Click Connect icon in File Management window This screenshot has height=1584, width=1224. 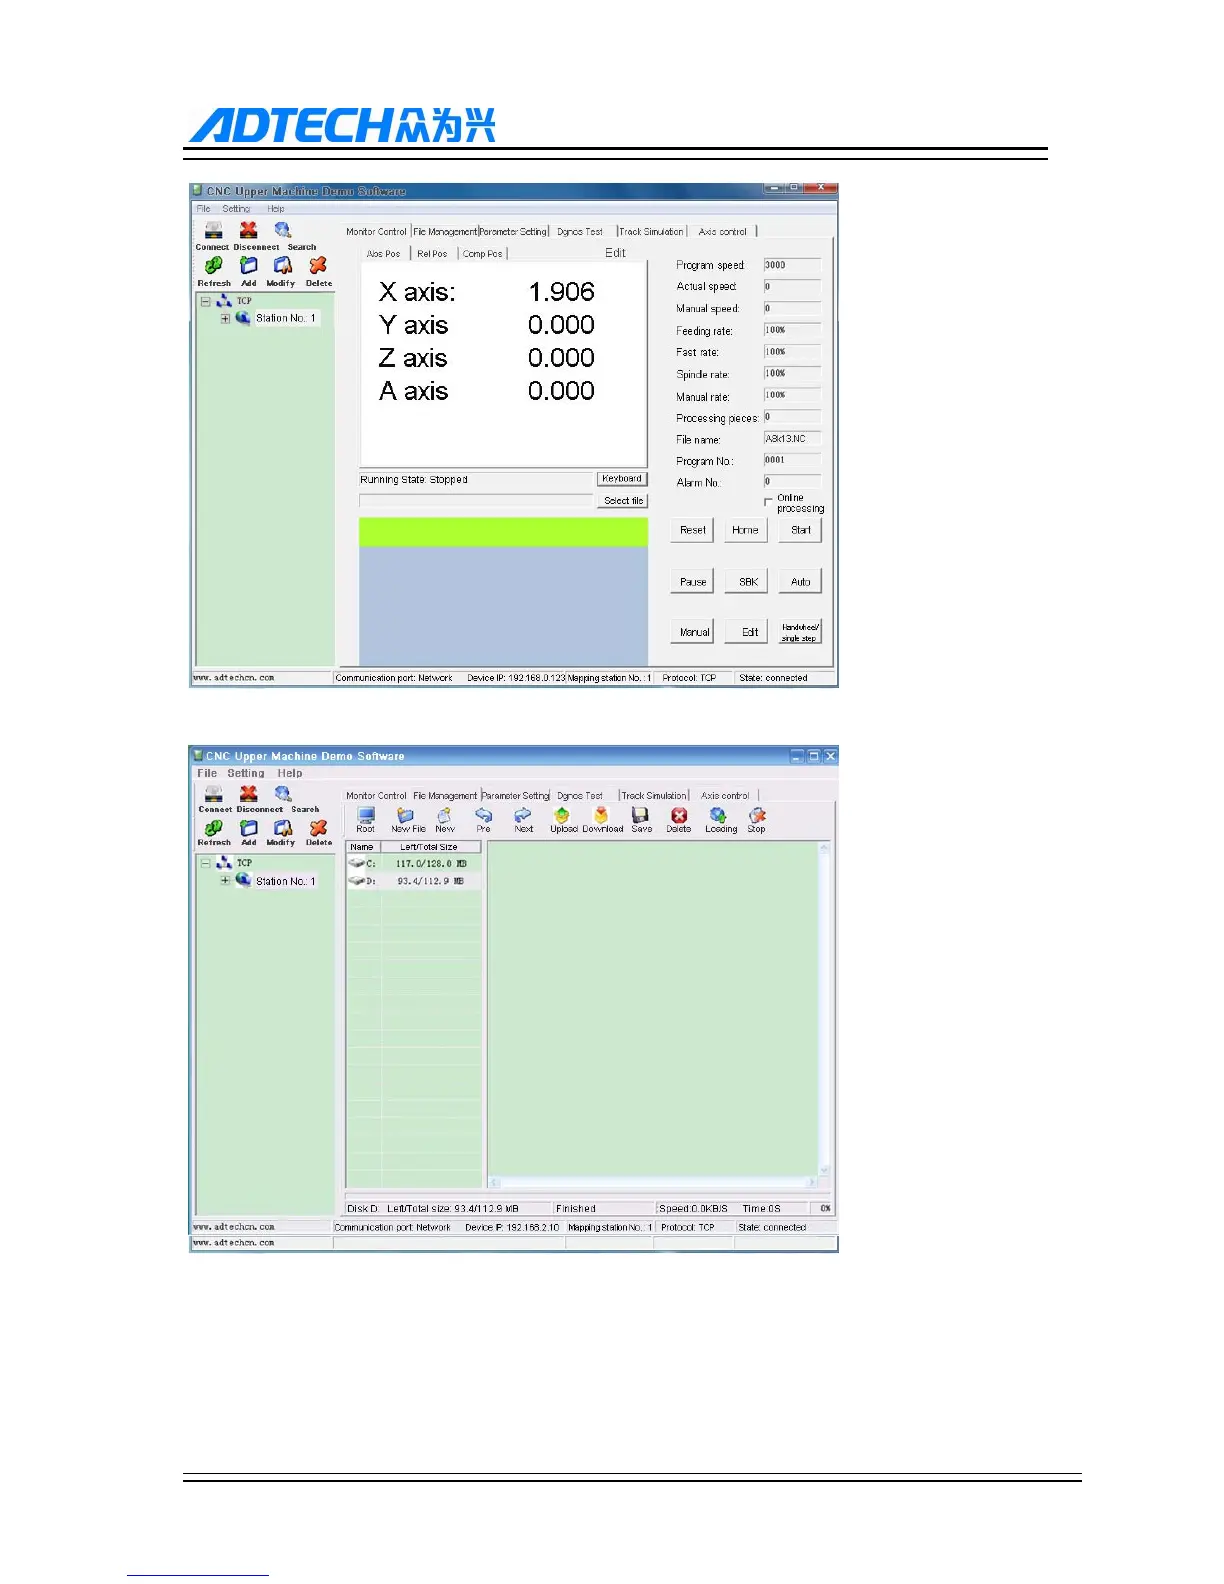(213, 793)
